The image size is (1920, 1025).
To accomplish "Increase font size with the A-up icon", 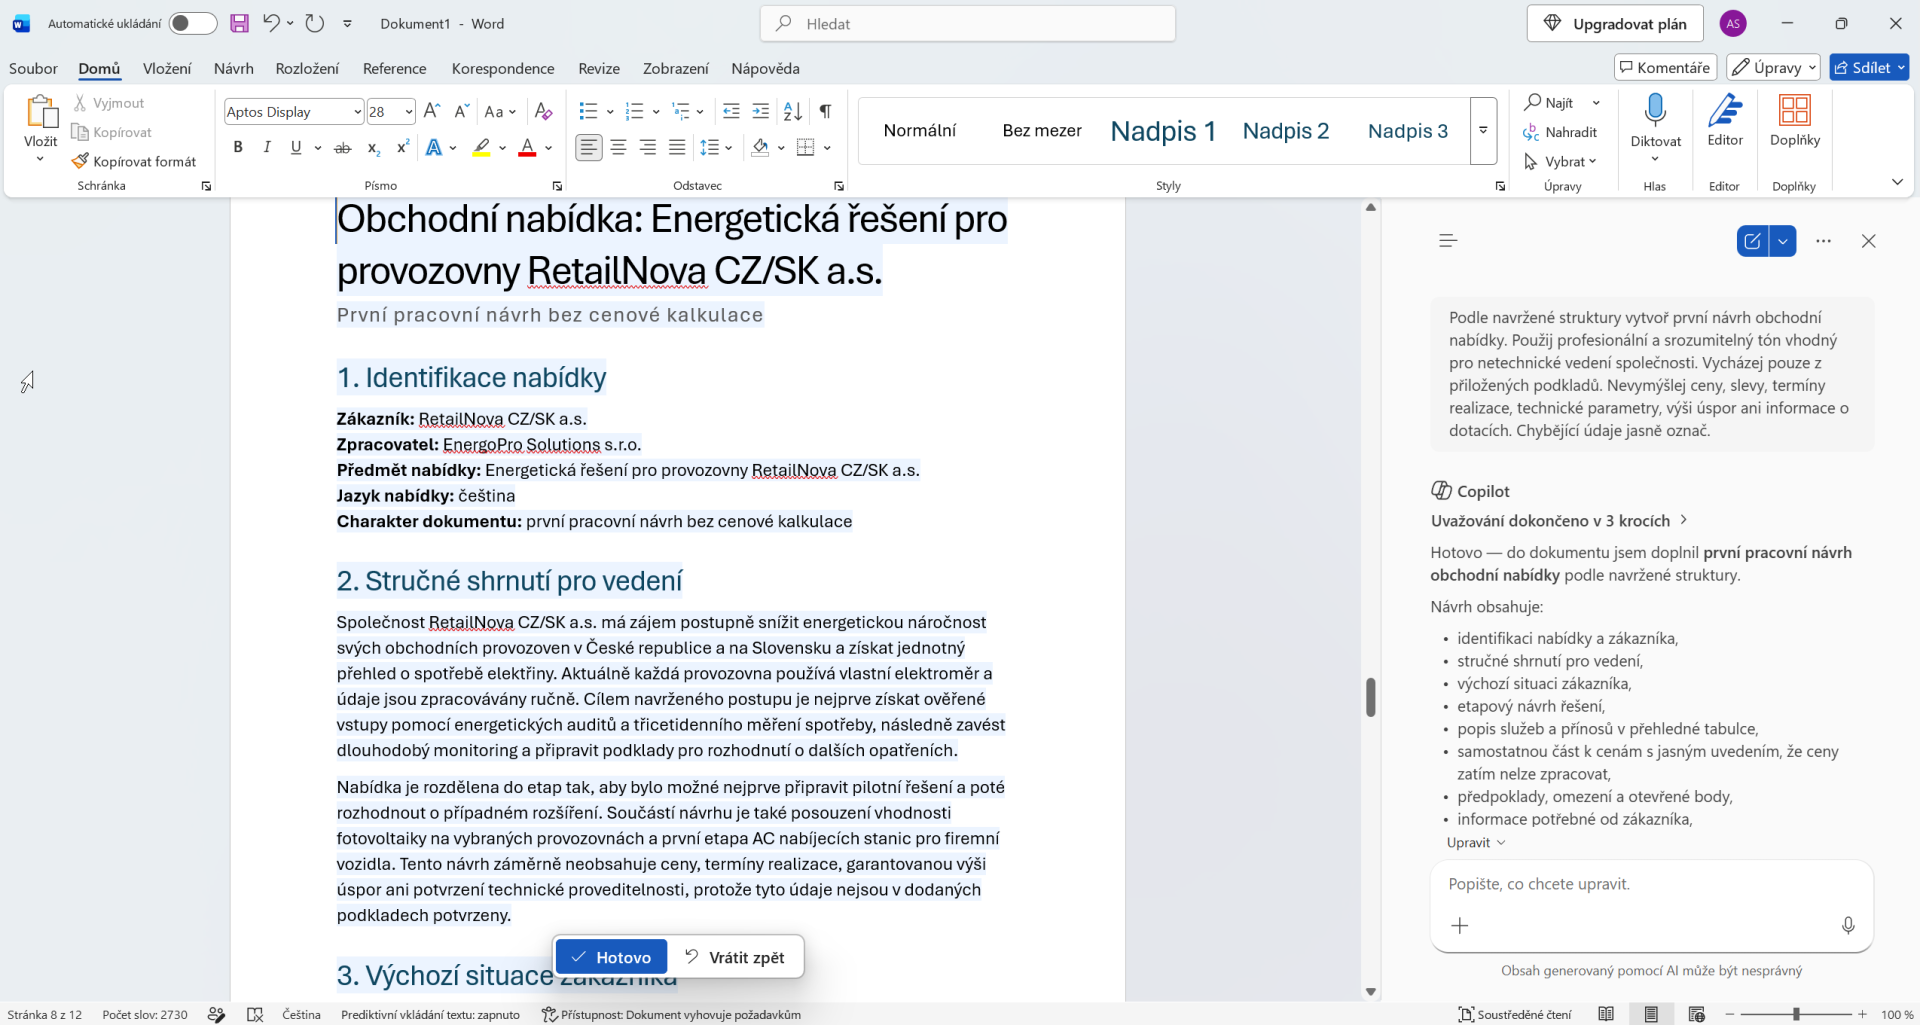I will pyautogui.click(x=432, y=111).
